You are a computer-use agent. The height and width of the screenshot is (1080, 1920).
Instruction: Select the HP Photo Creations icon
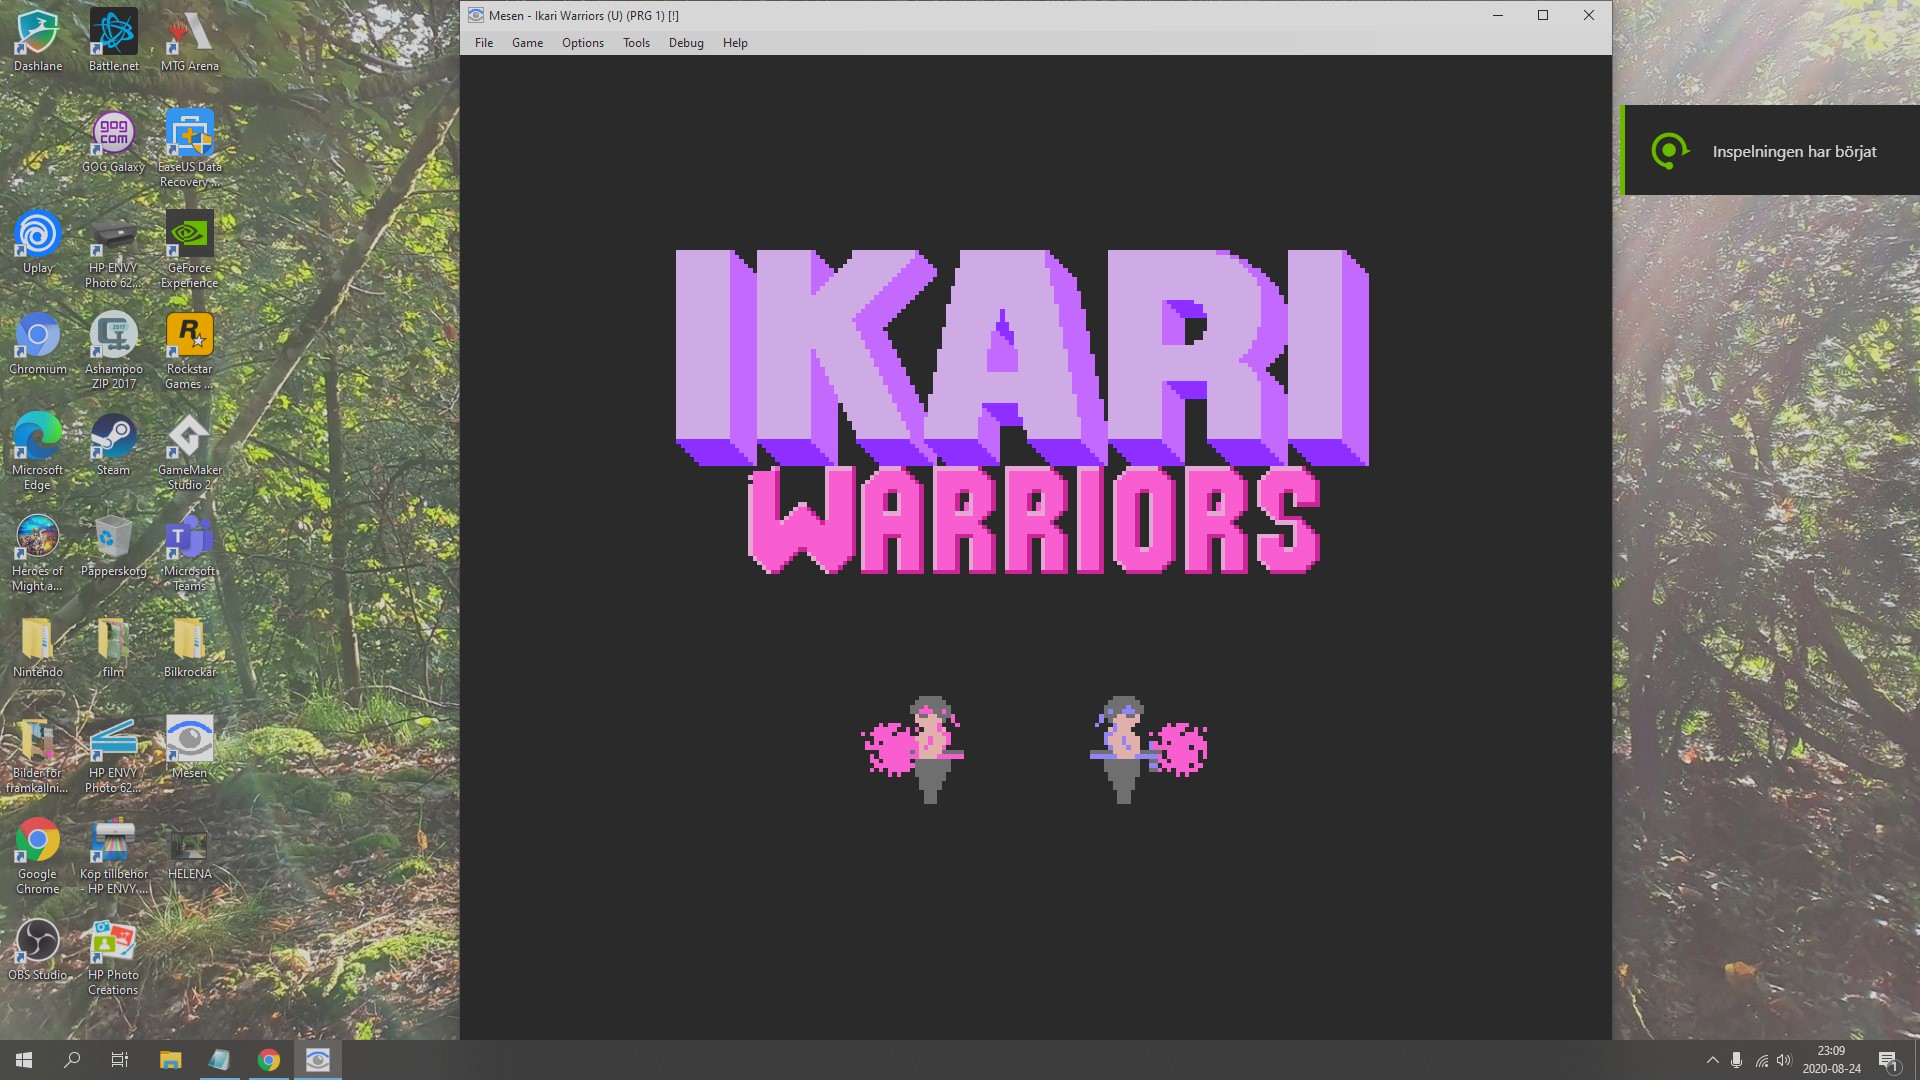(114, 957)
